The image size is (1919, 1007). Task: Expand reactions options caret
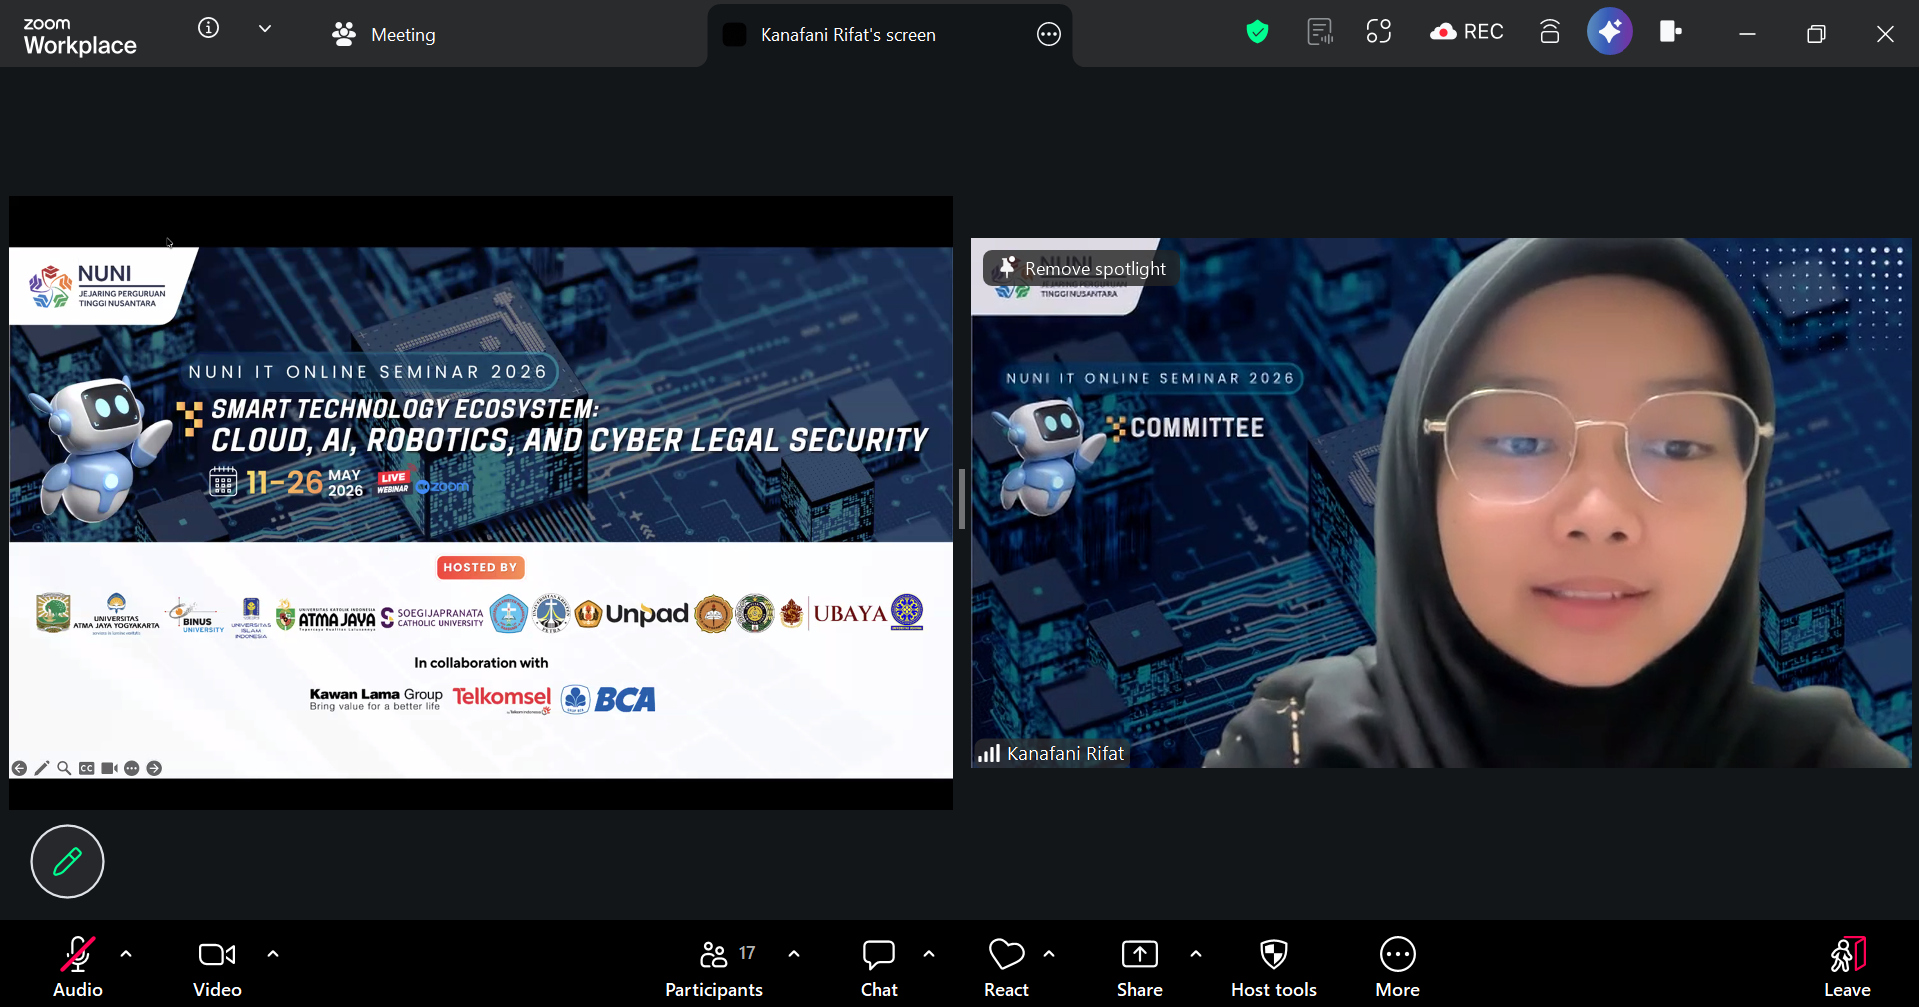pos(1049,954)
